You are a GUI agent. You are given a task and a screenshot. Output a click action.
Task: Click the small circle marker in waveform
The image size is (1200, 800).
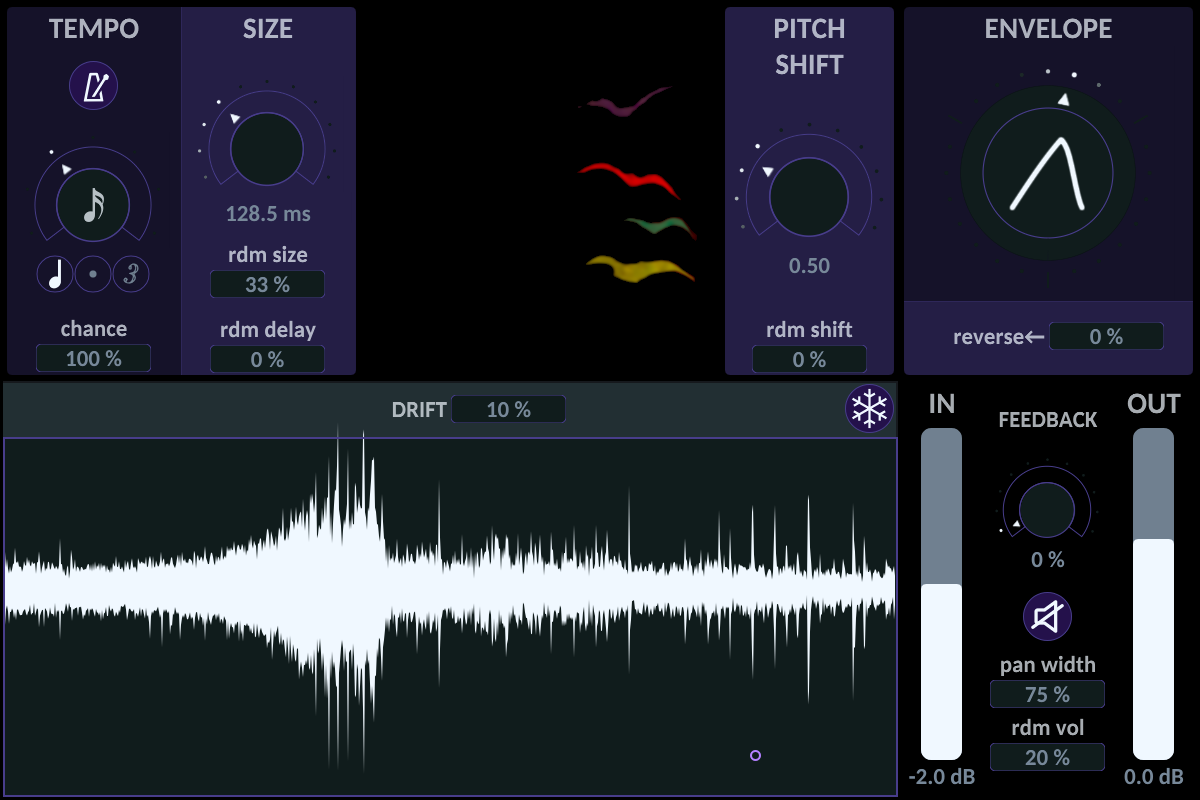755,755
